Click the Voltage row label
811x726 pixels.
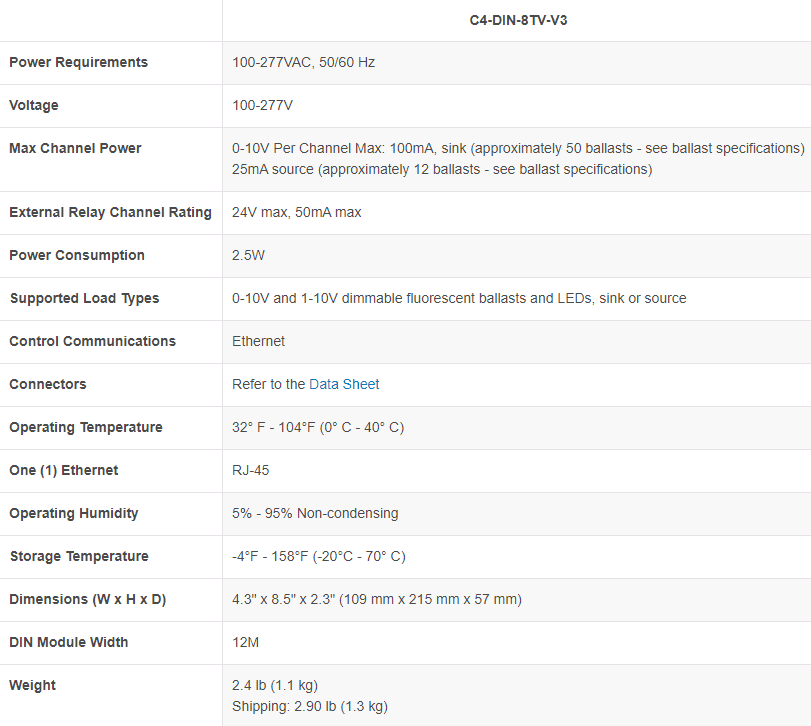(x=34, y=105)
